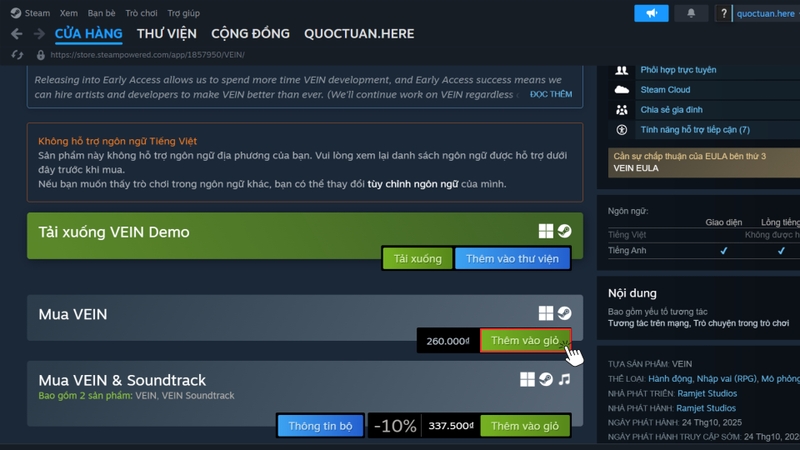This screenshot has width=800, height=450.
Task: Switch to the THƯ VIỆN tab
Action: coord(166,34)
